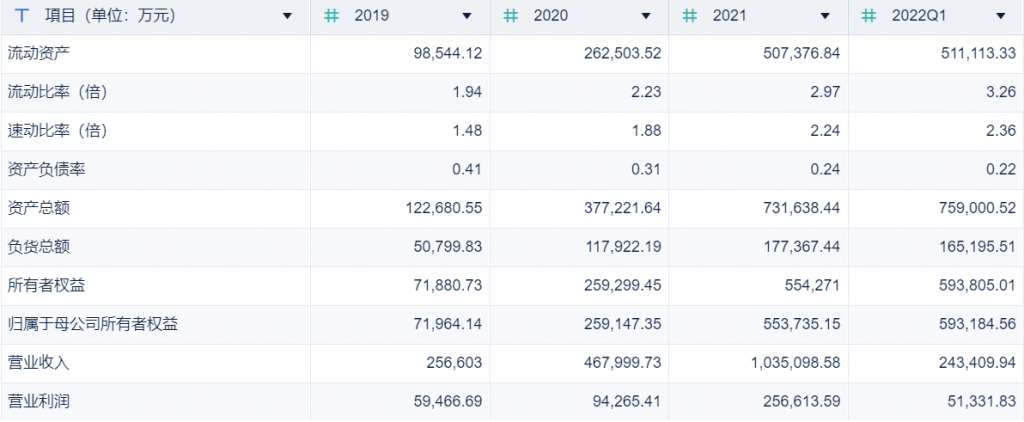Select the 营业利润 row label
Screen dimensions: 1024x422
[39, 401]
